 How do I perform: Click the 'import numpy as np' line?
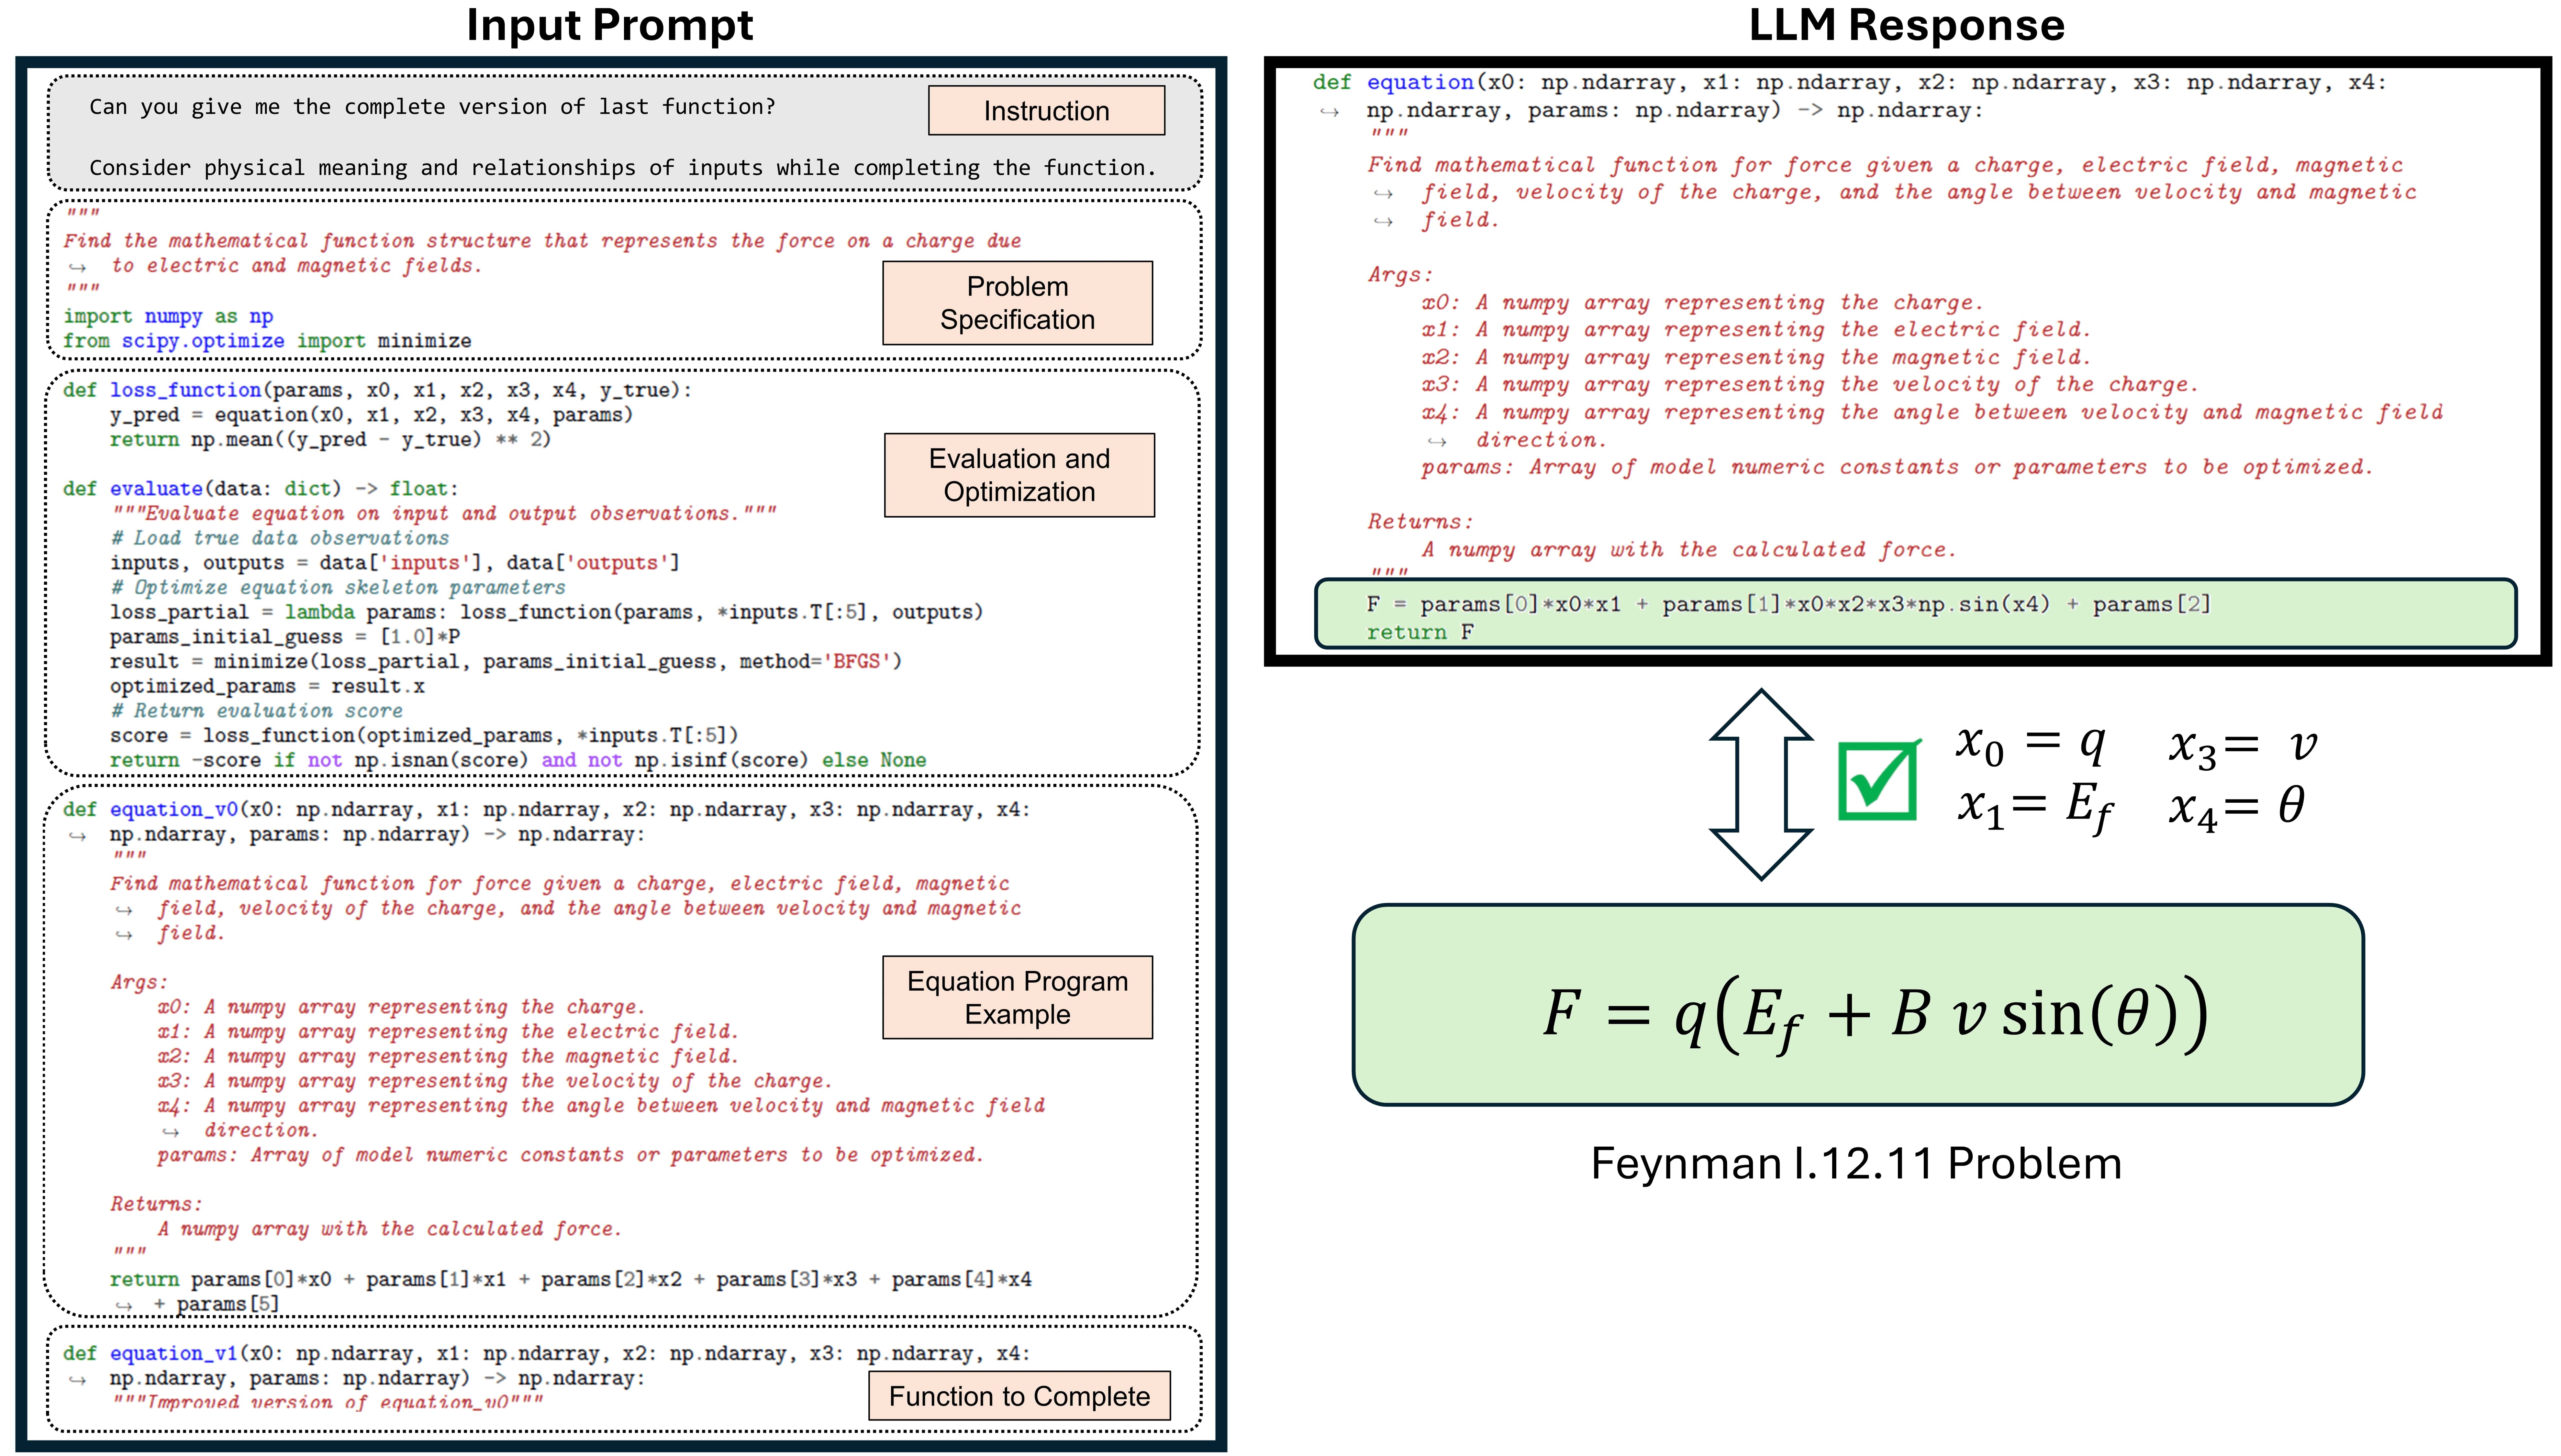point(168,316)
